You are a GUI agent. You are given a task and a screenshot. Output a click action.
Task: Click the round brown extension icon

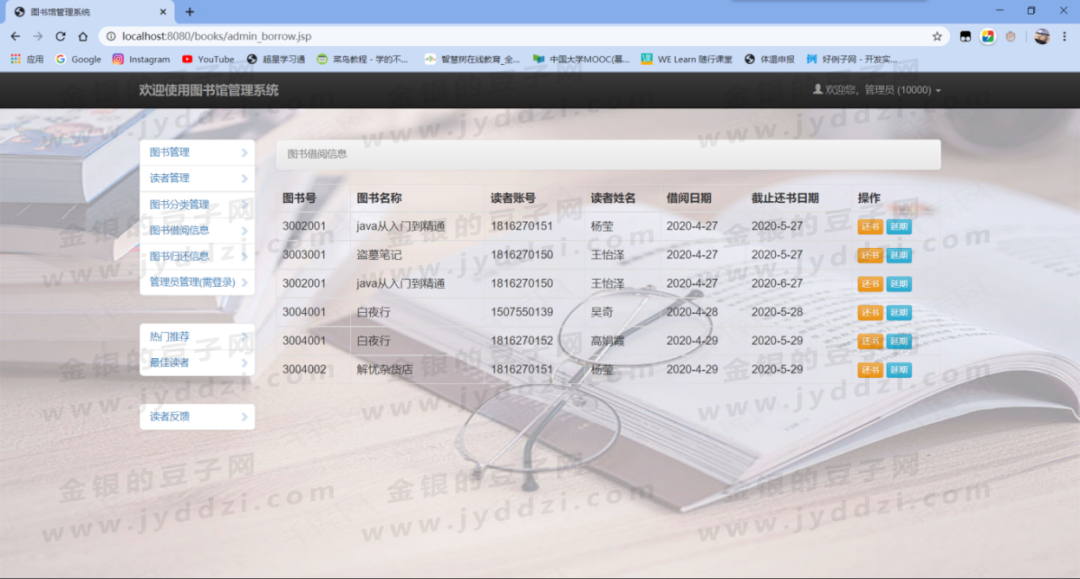coord(1010,36)
